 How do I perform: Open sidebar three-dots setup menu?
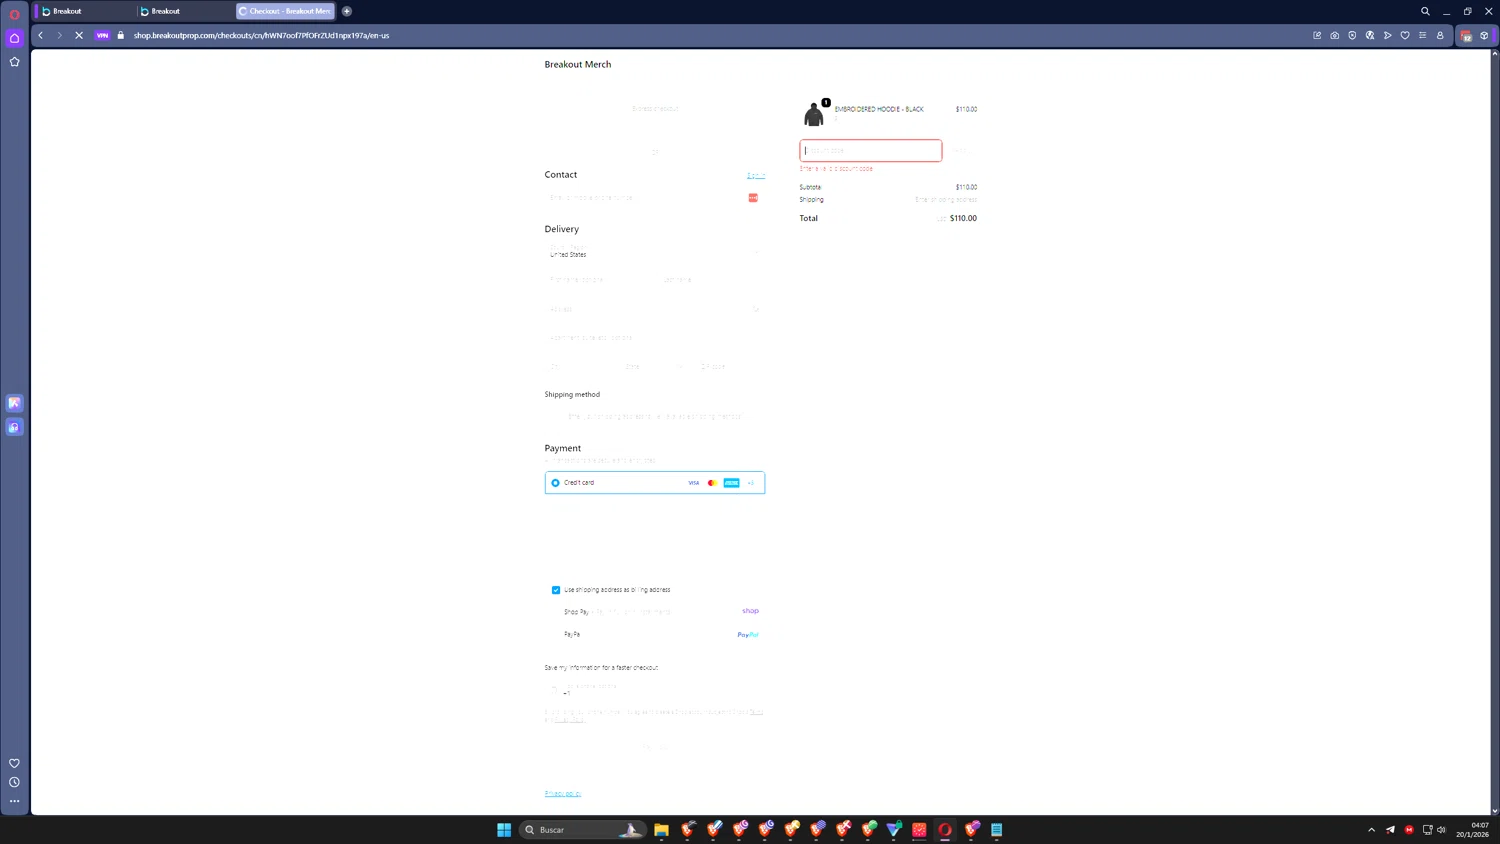pos(14,801)
